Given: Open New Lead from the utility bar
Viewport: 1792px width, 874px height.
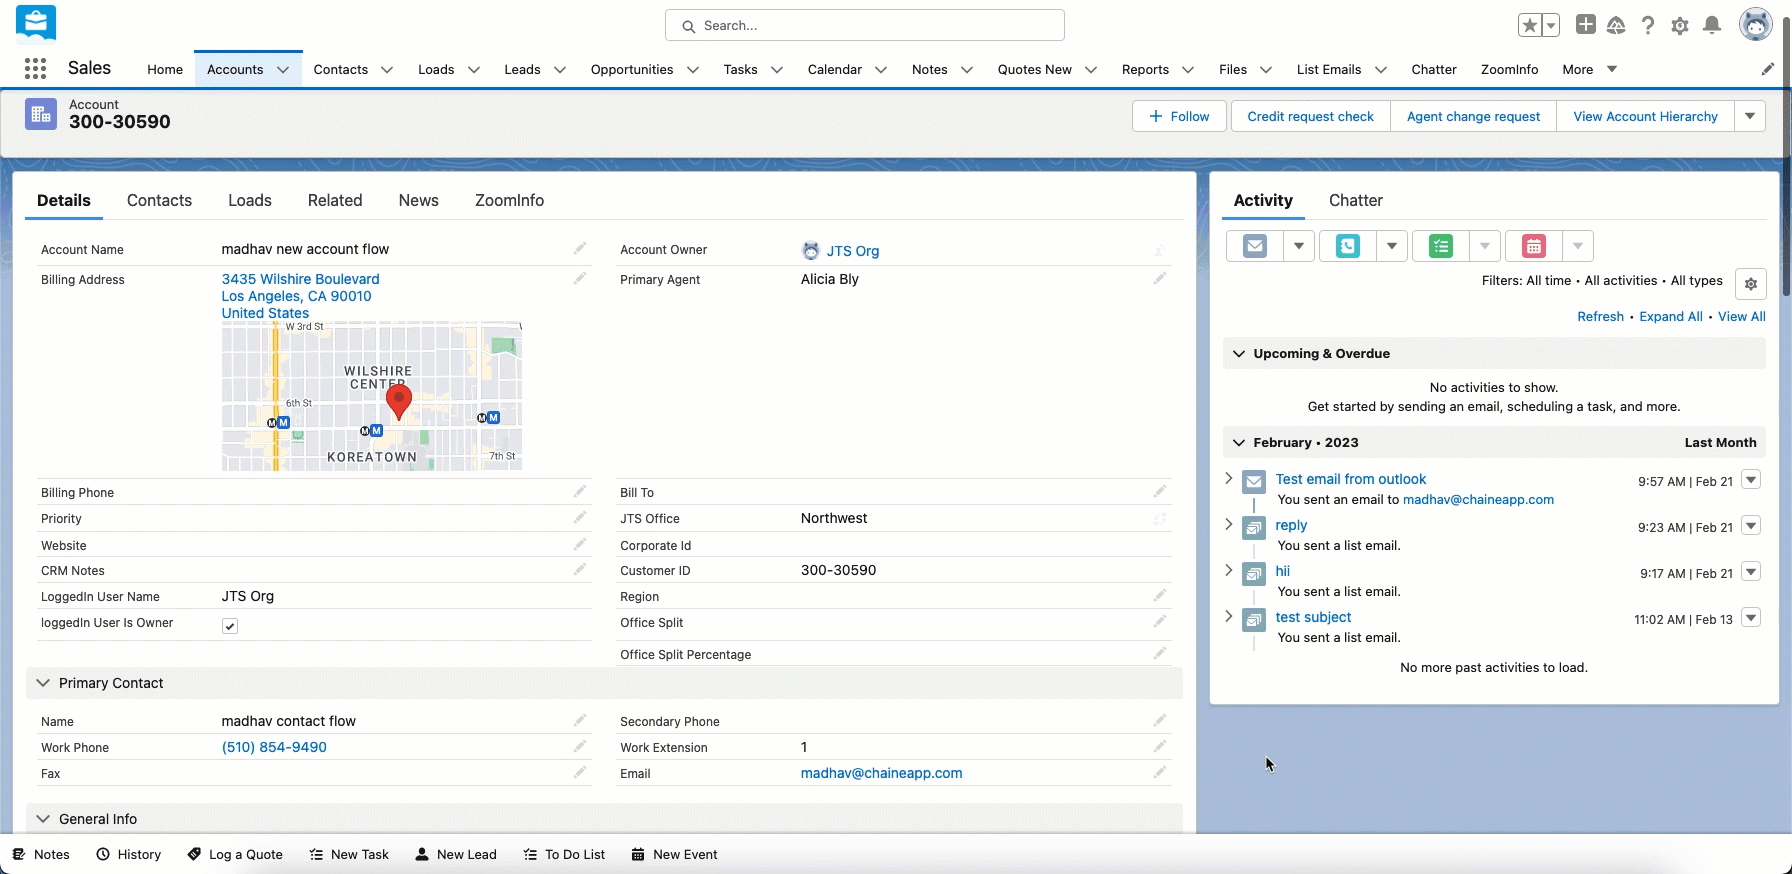Looking at the screenshot, I should [x=456, y=854].
